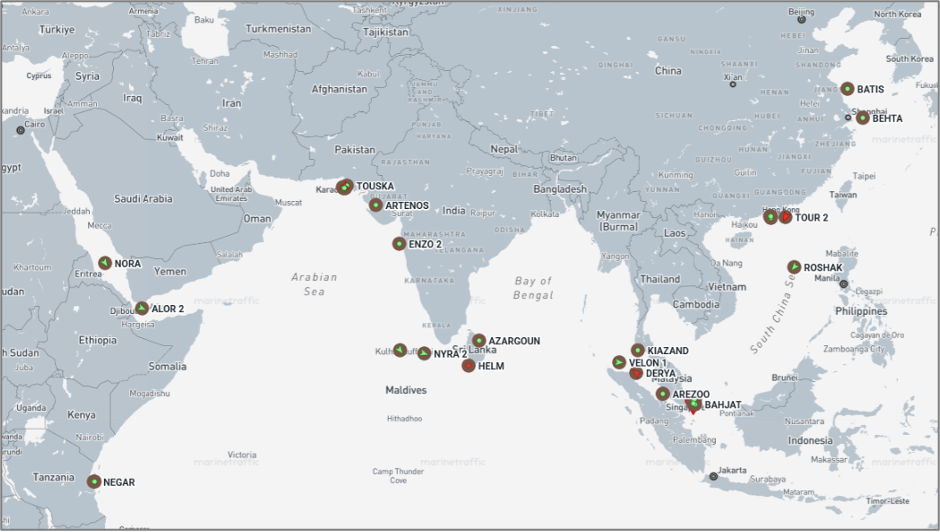Image resolution: width=940 pixels, height=532 pixels.
Task: Select the BEHTA vessel marker near Shanghai
Action: tap(863, 118)
